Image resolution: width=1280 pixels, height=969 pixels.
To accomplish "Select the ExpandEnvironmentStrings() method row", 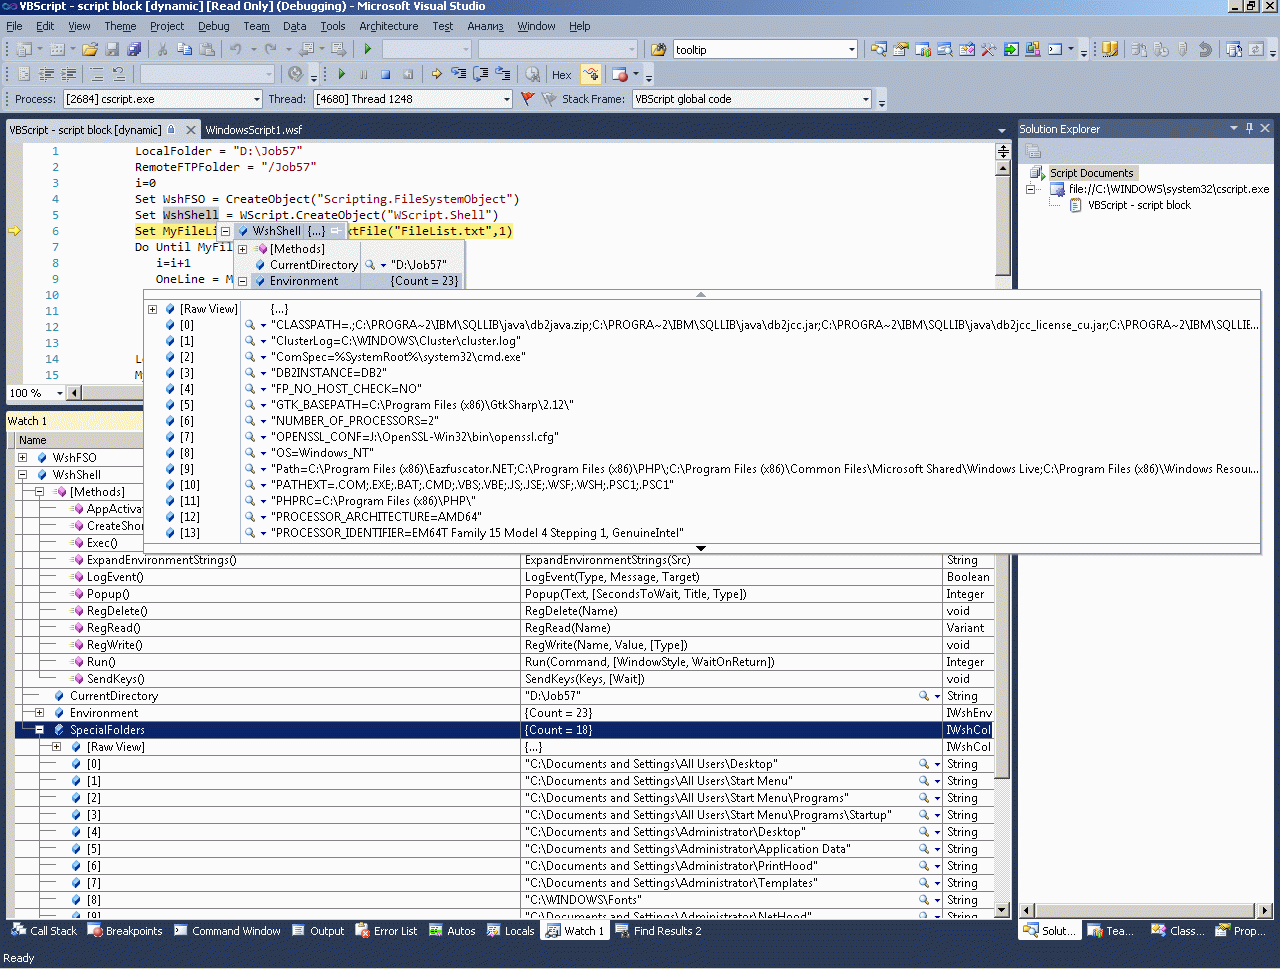I will pyautogui.click(x=505, y=560).
